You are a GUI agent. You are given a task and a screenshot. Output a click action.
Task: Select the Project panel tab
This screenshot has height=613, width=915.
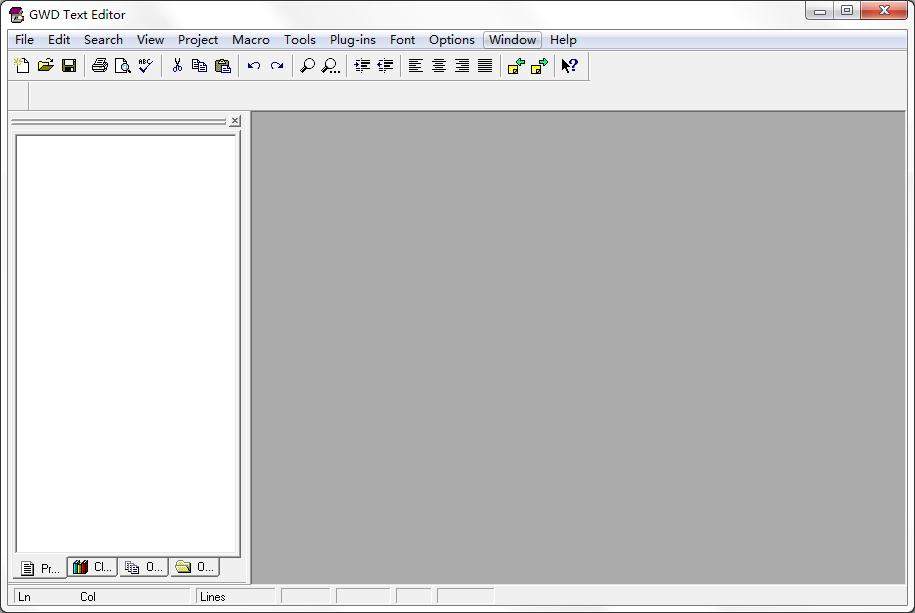click(x=39, y=567)
